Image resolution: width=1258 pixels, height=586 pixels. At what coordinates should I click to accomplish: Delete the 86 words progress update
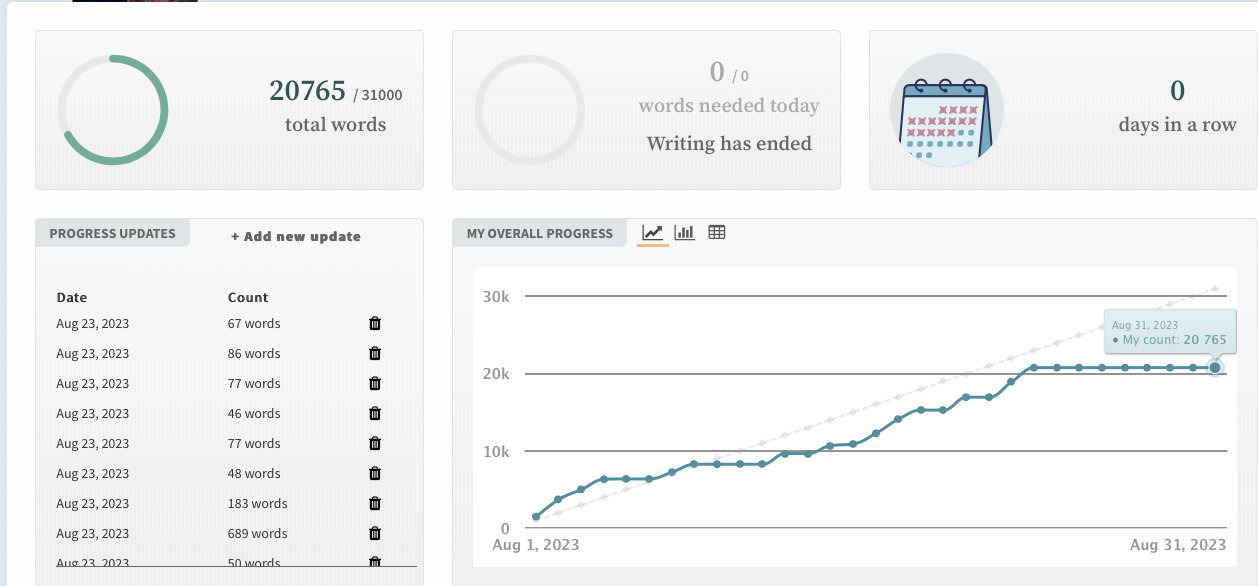click(x=375, y=353)
